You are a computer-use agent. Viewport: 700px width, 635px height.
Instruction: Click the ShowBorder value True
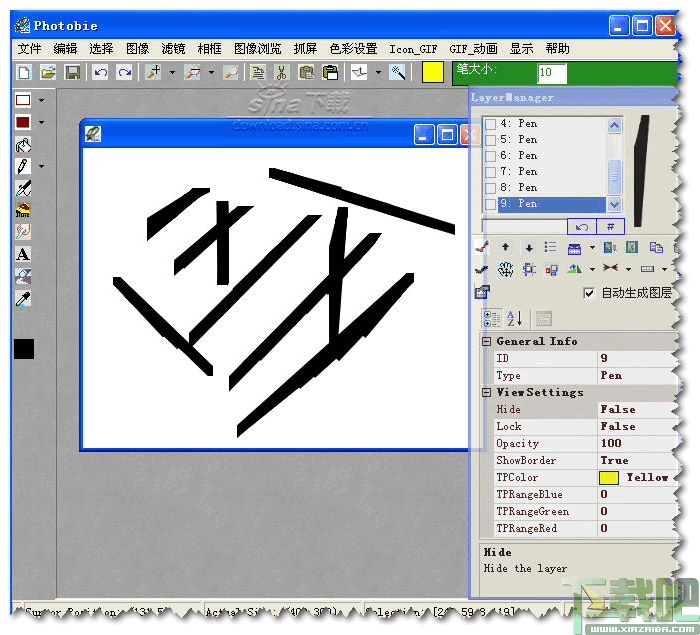614,460
